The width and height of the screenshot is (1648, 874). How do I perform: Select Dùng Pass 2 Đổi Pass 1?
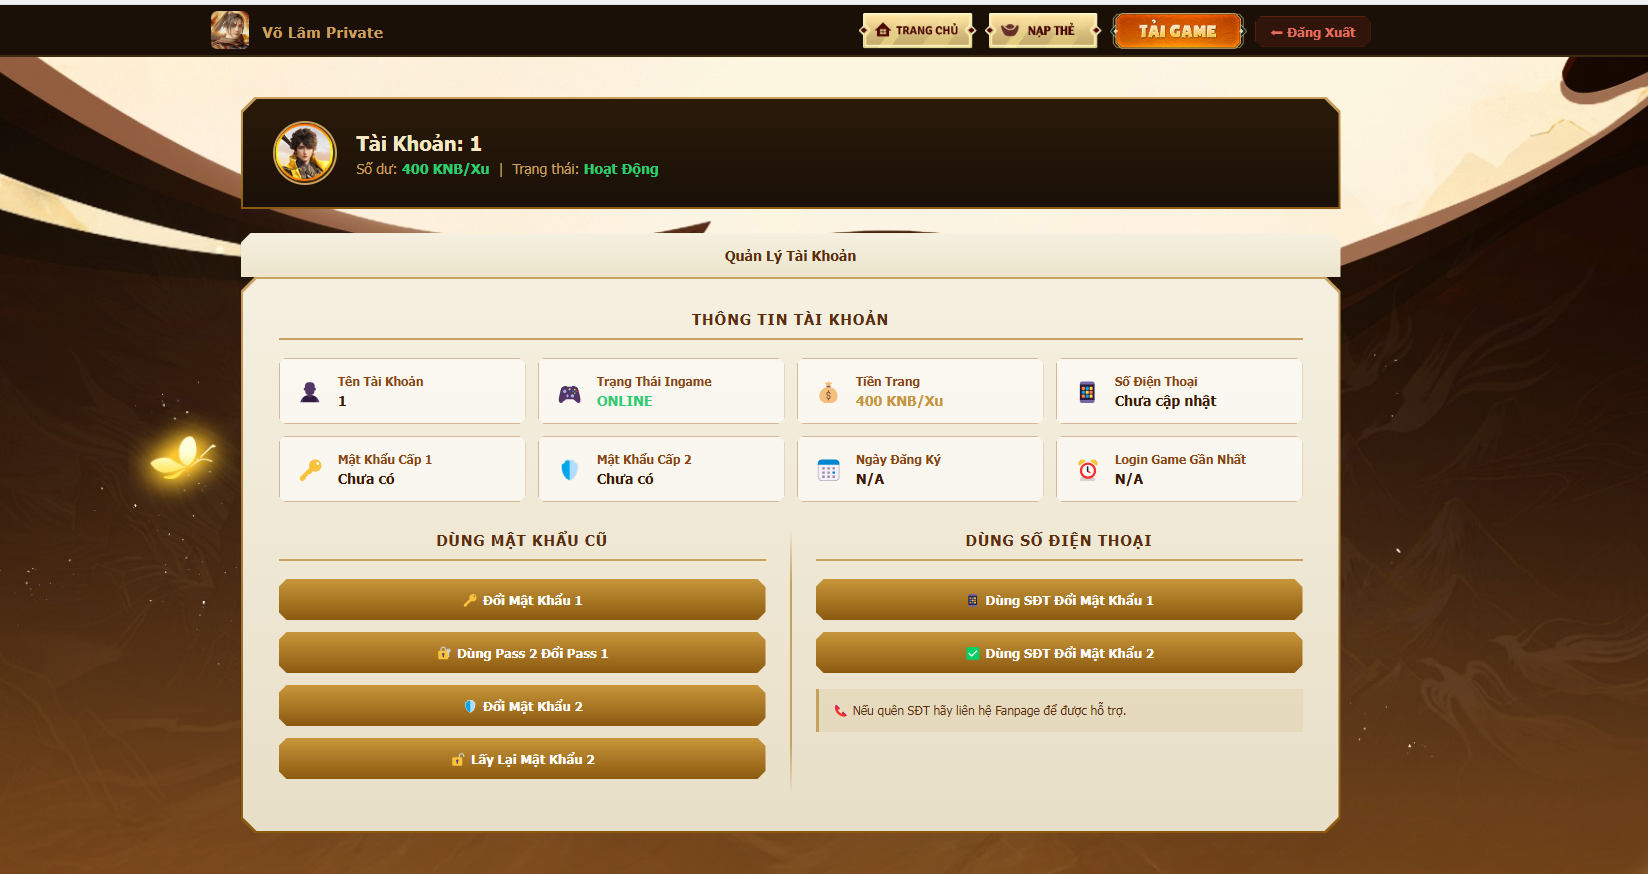[x=522, y=653]
